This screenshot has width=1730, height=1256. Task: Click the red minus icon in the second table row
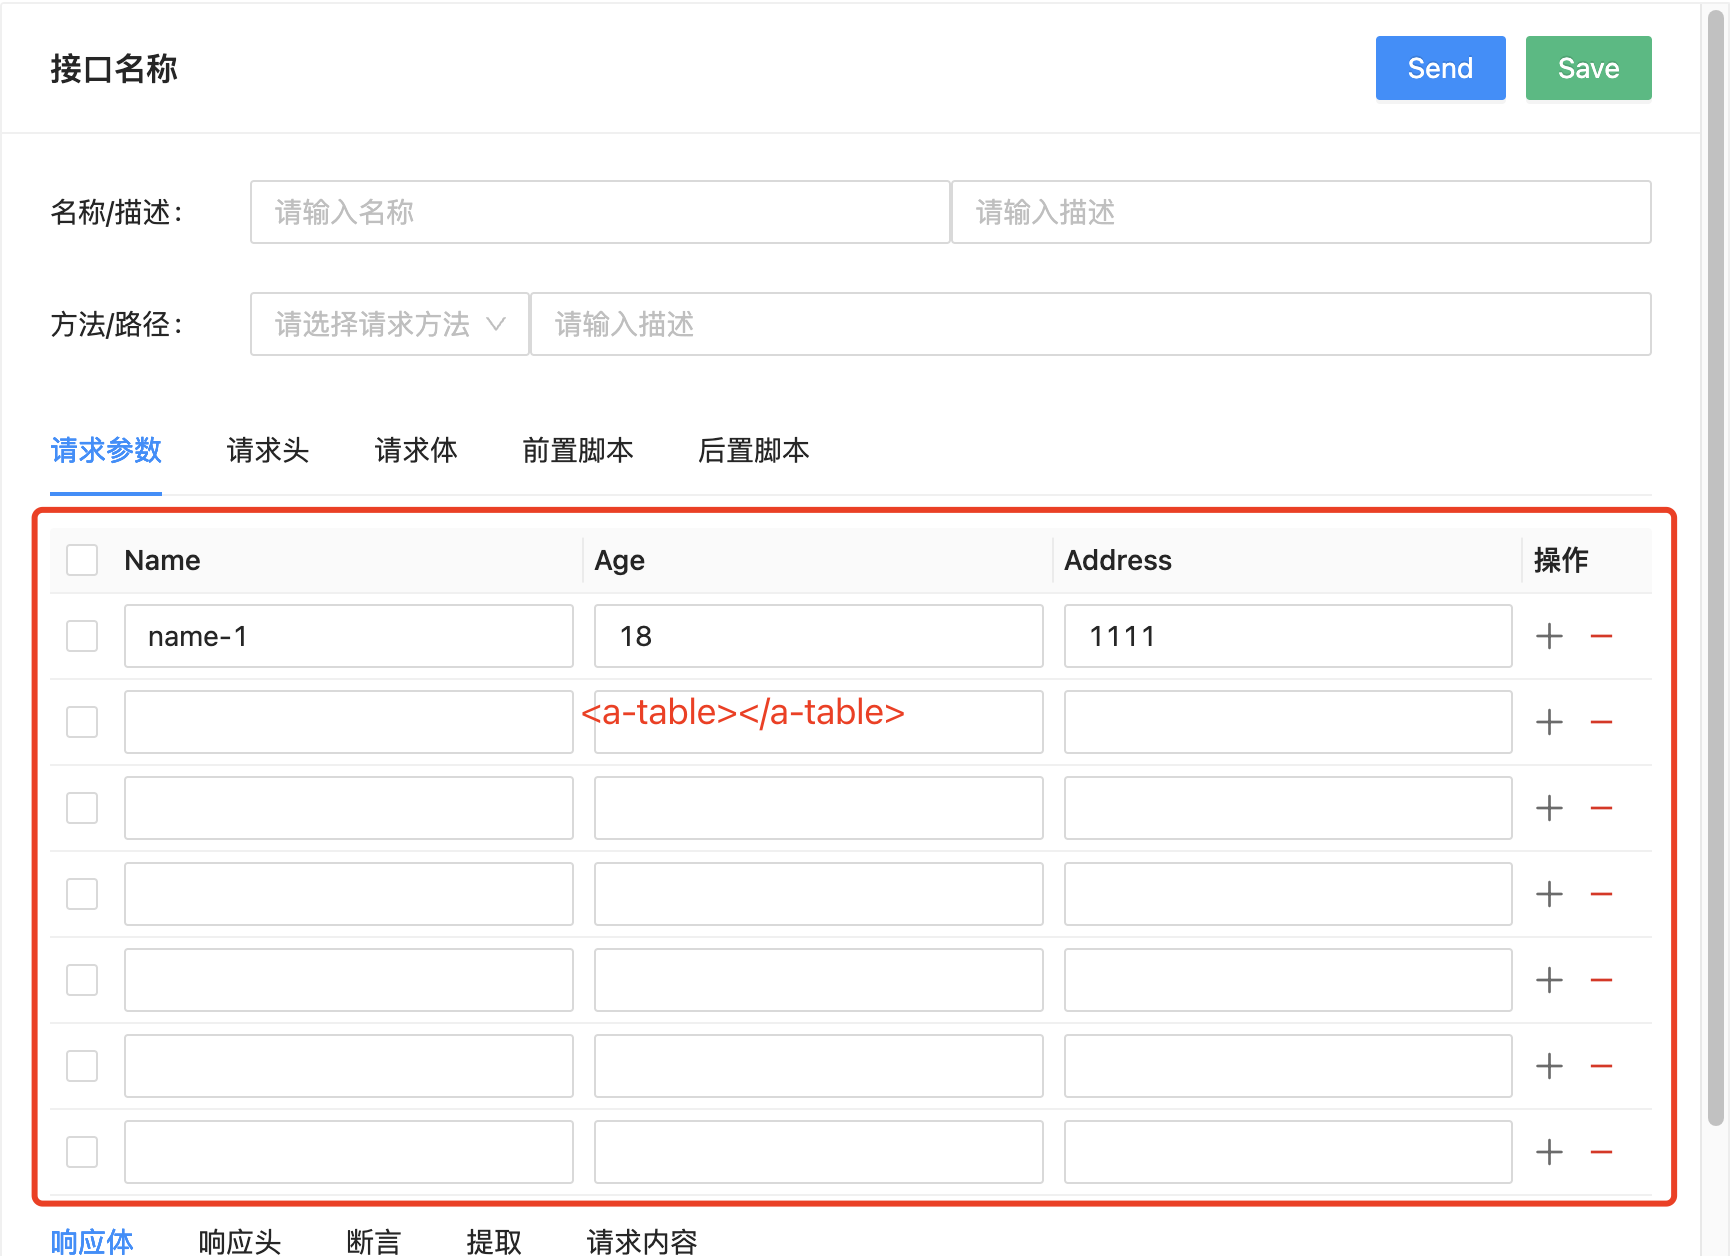(x=1601, y=722)
